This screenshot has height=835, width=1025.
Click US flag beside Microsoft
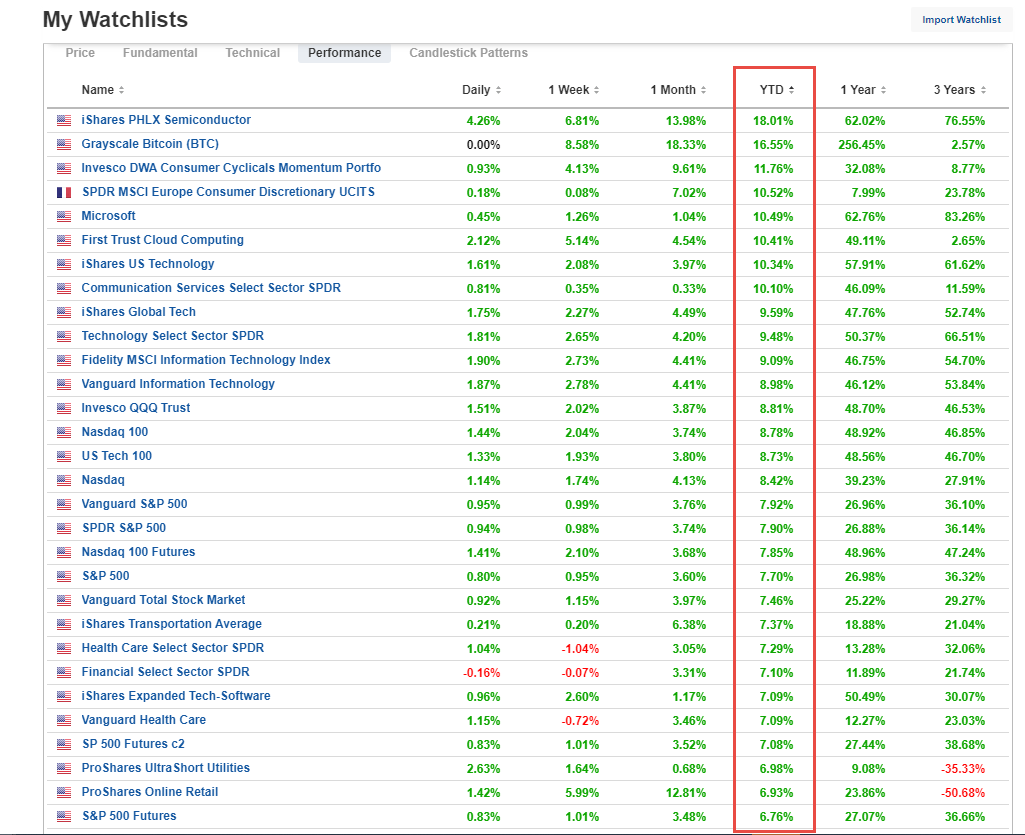coord(64,216)
